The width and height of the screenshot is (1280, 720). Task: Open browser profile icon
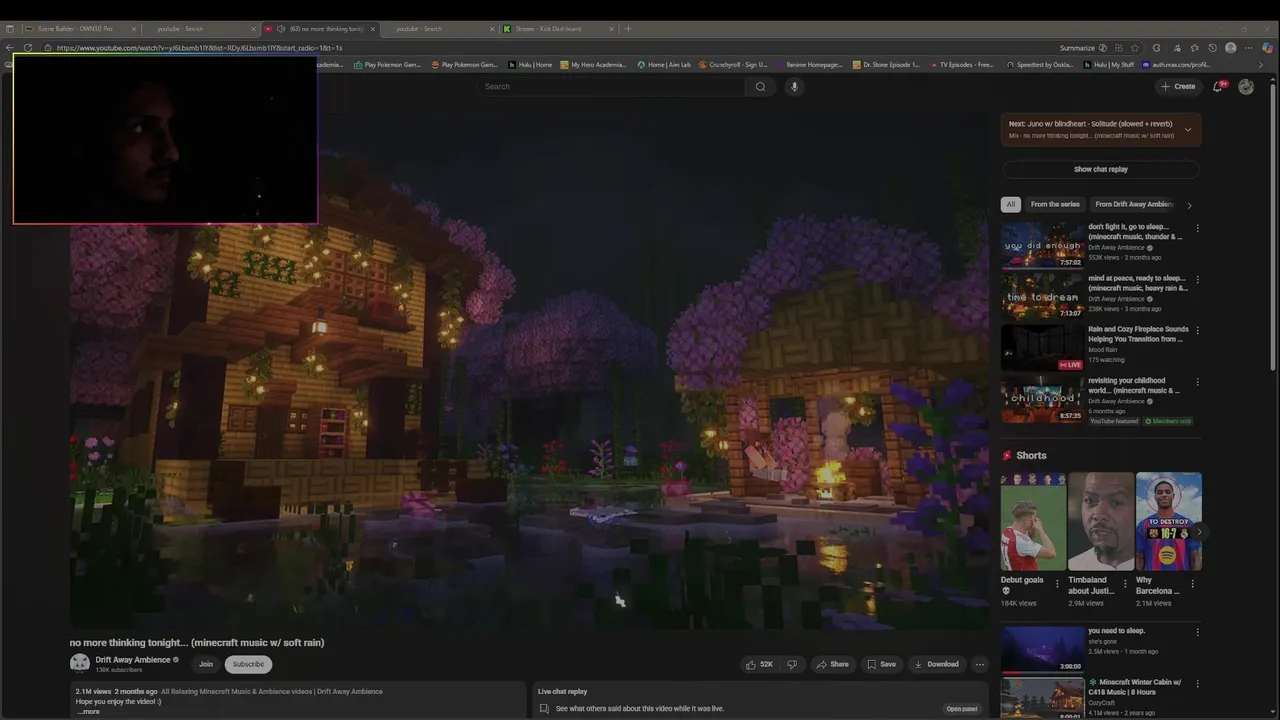[1231, 48]
